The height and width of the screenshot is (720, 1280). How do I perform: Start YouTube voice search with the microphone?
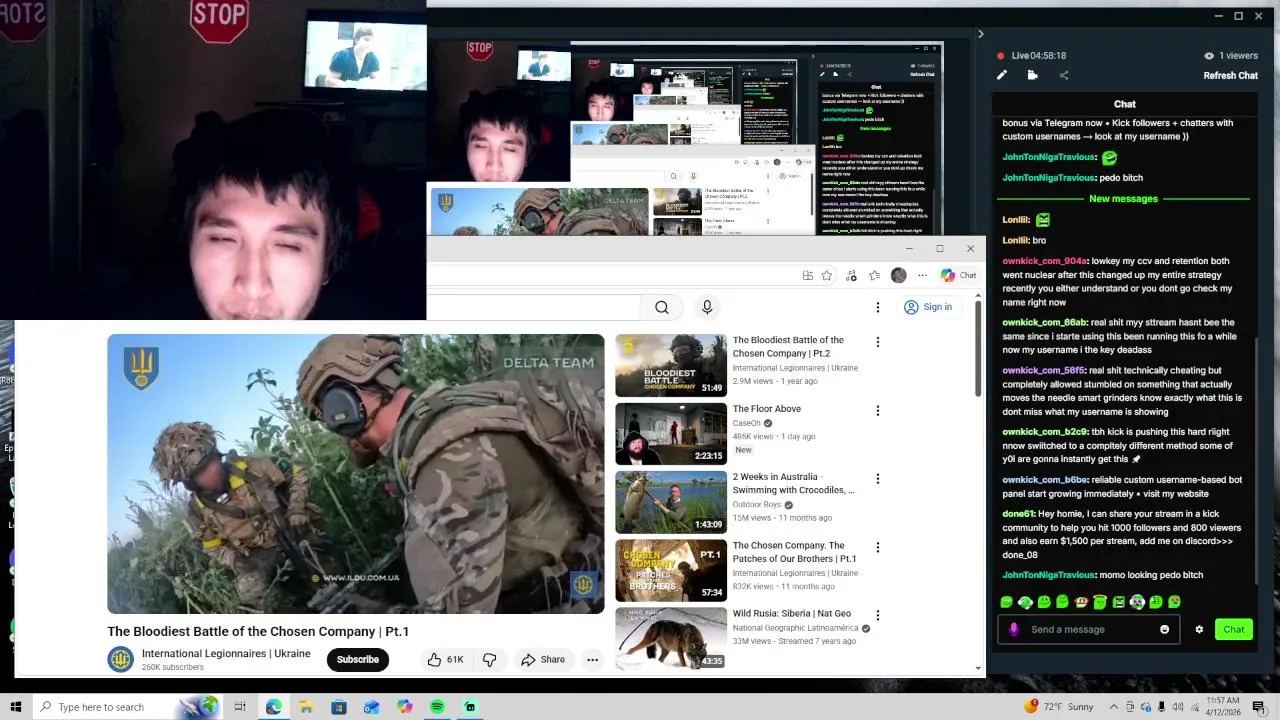707,308
